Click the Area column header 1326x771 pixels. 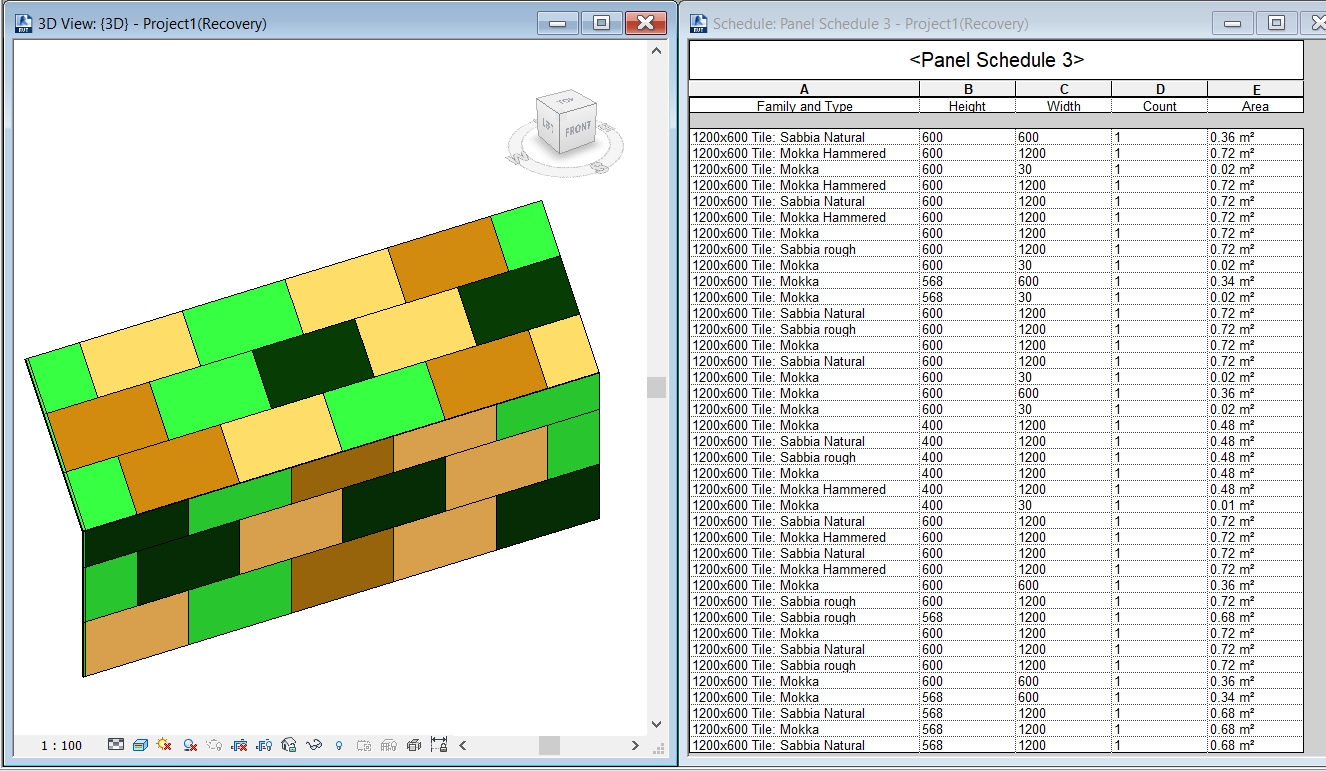[1255, 105]
